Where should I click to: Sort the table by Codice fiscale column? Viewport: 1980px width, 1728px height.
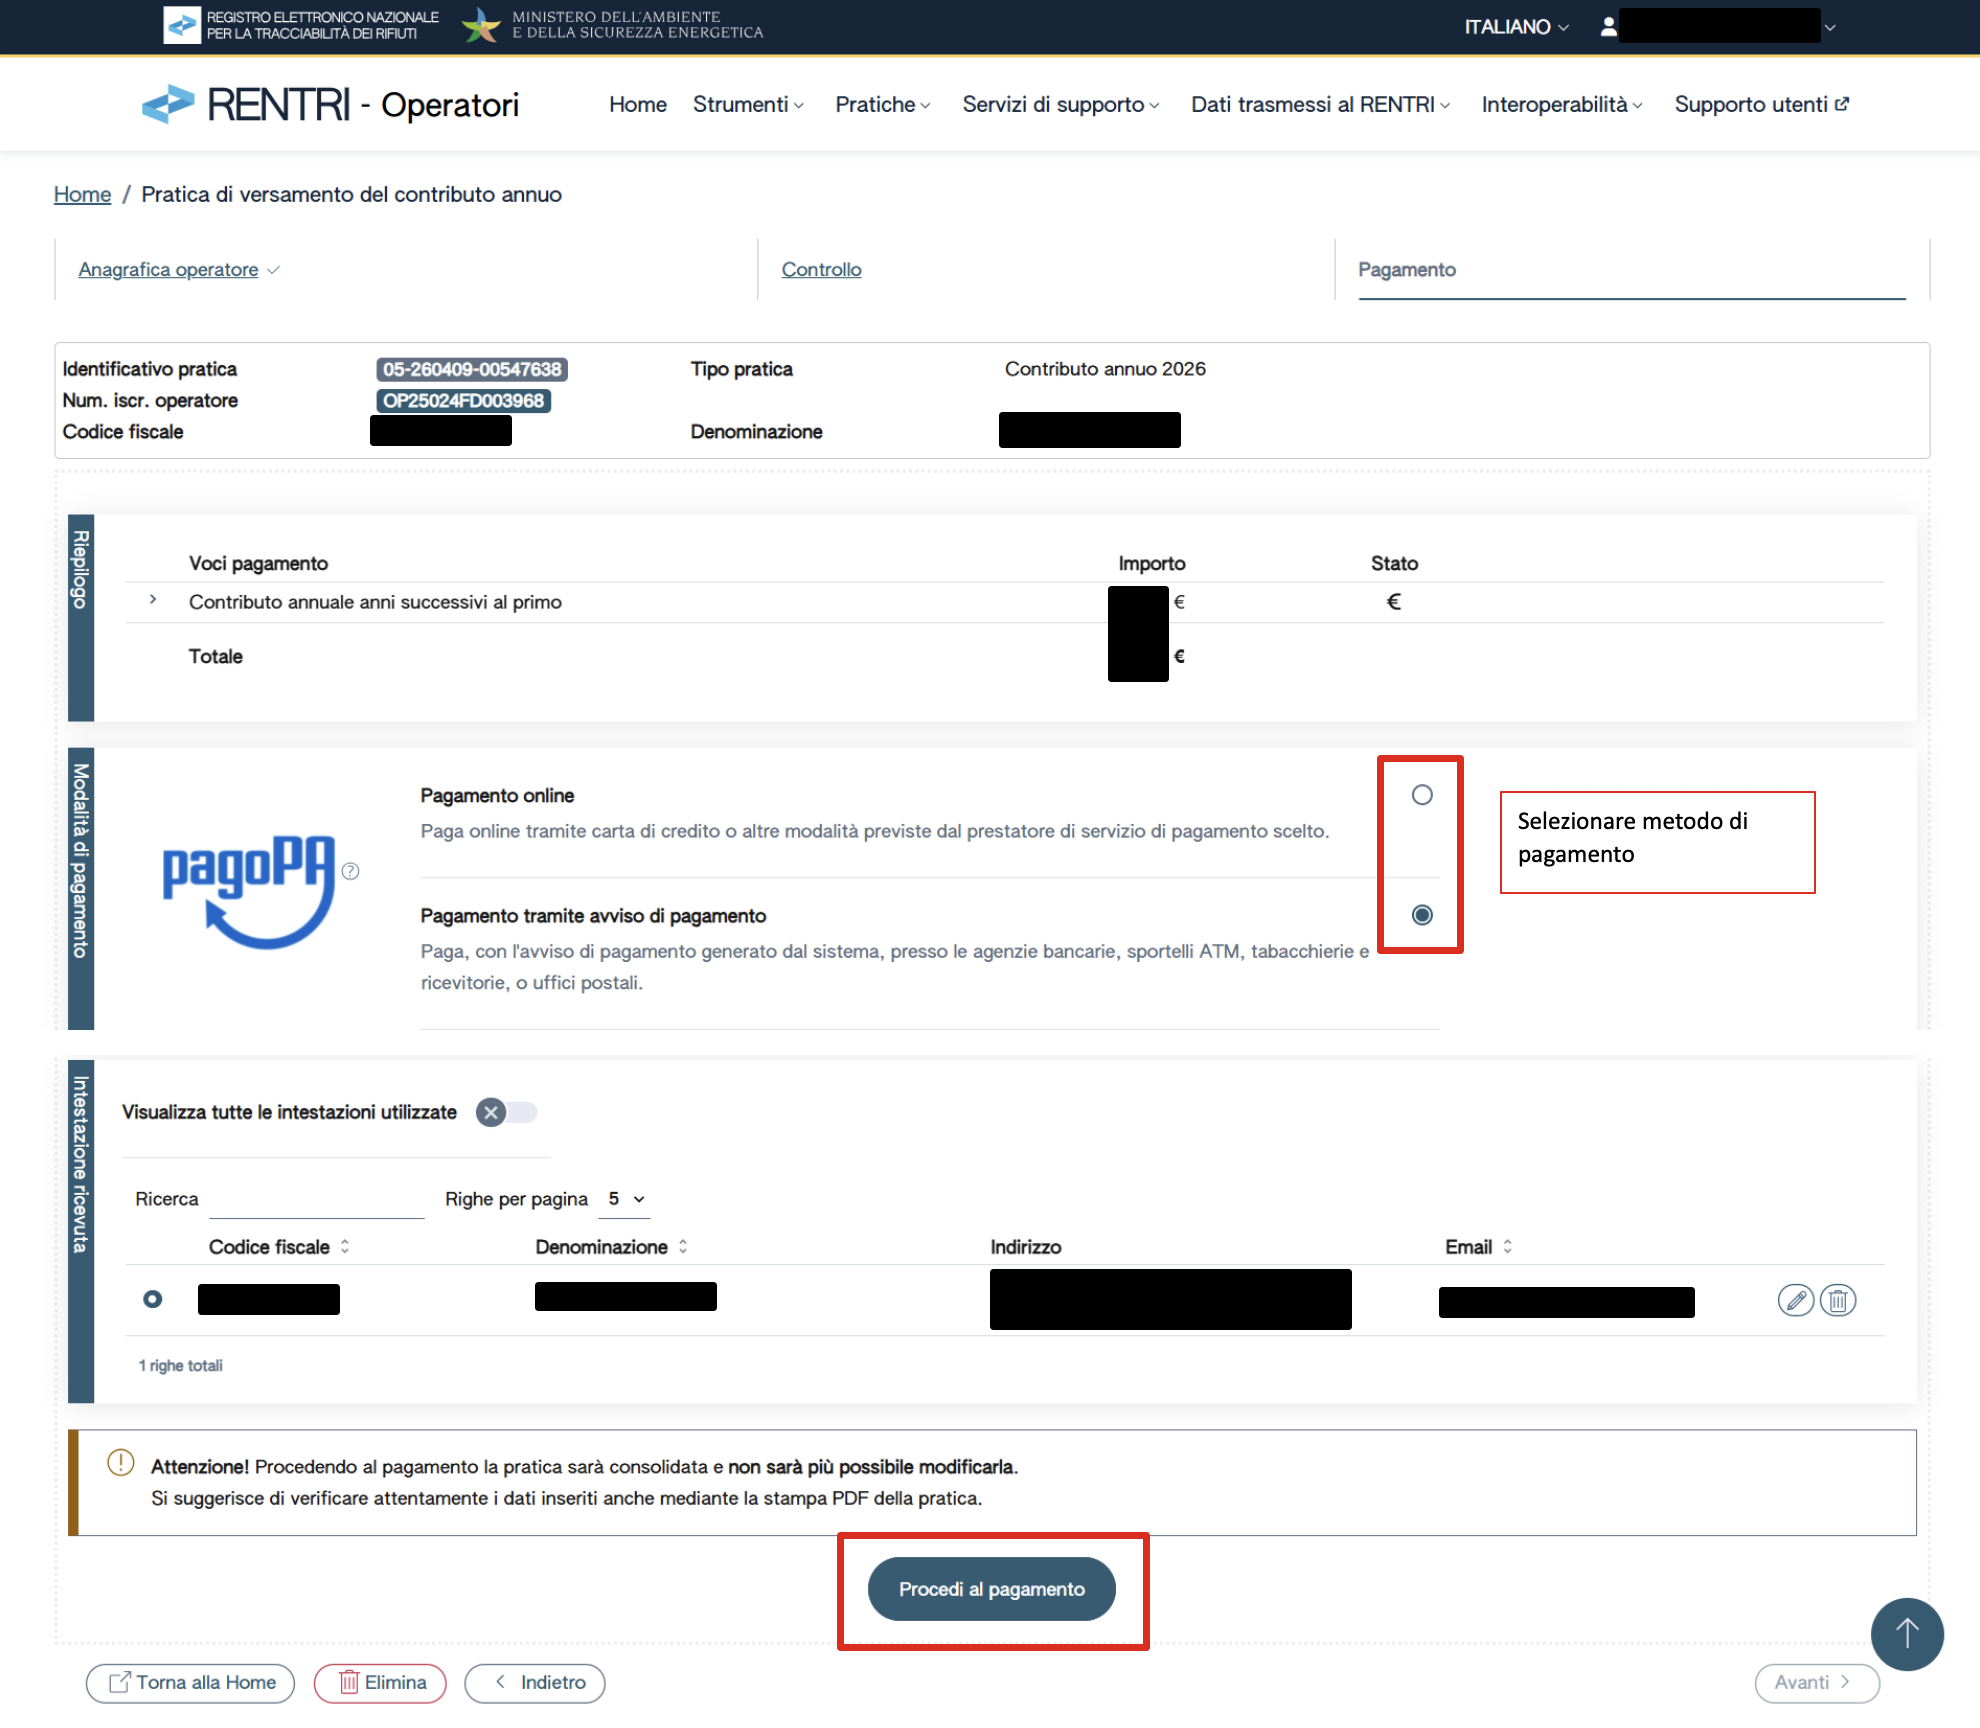point(345,1247)
